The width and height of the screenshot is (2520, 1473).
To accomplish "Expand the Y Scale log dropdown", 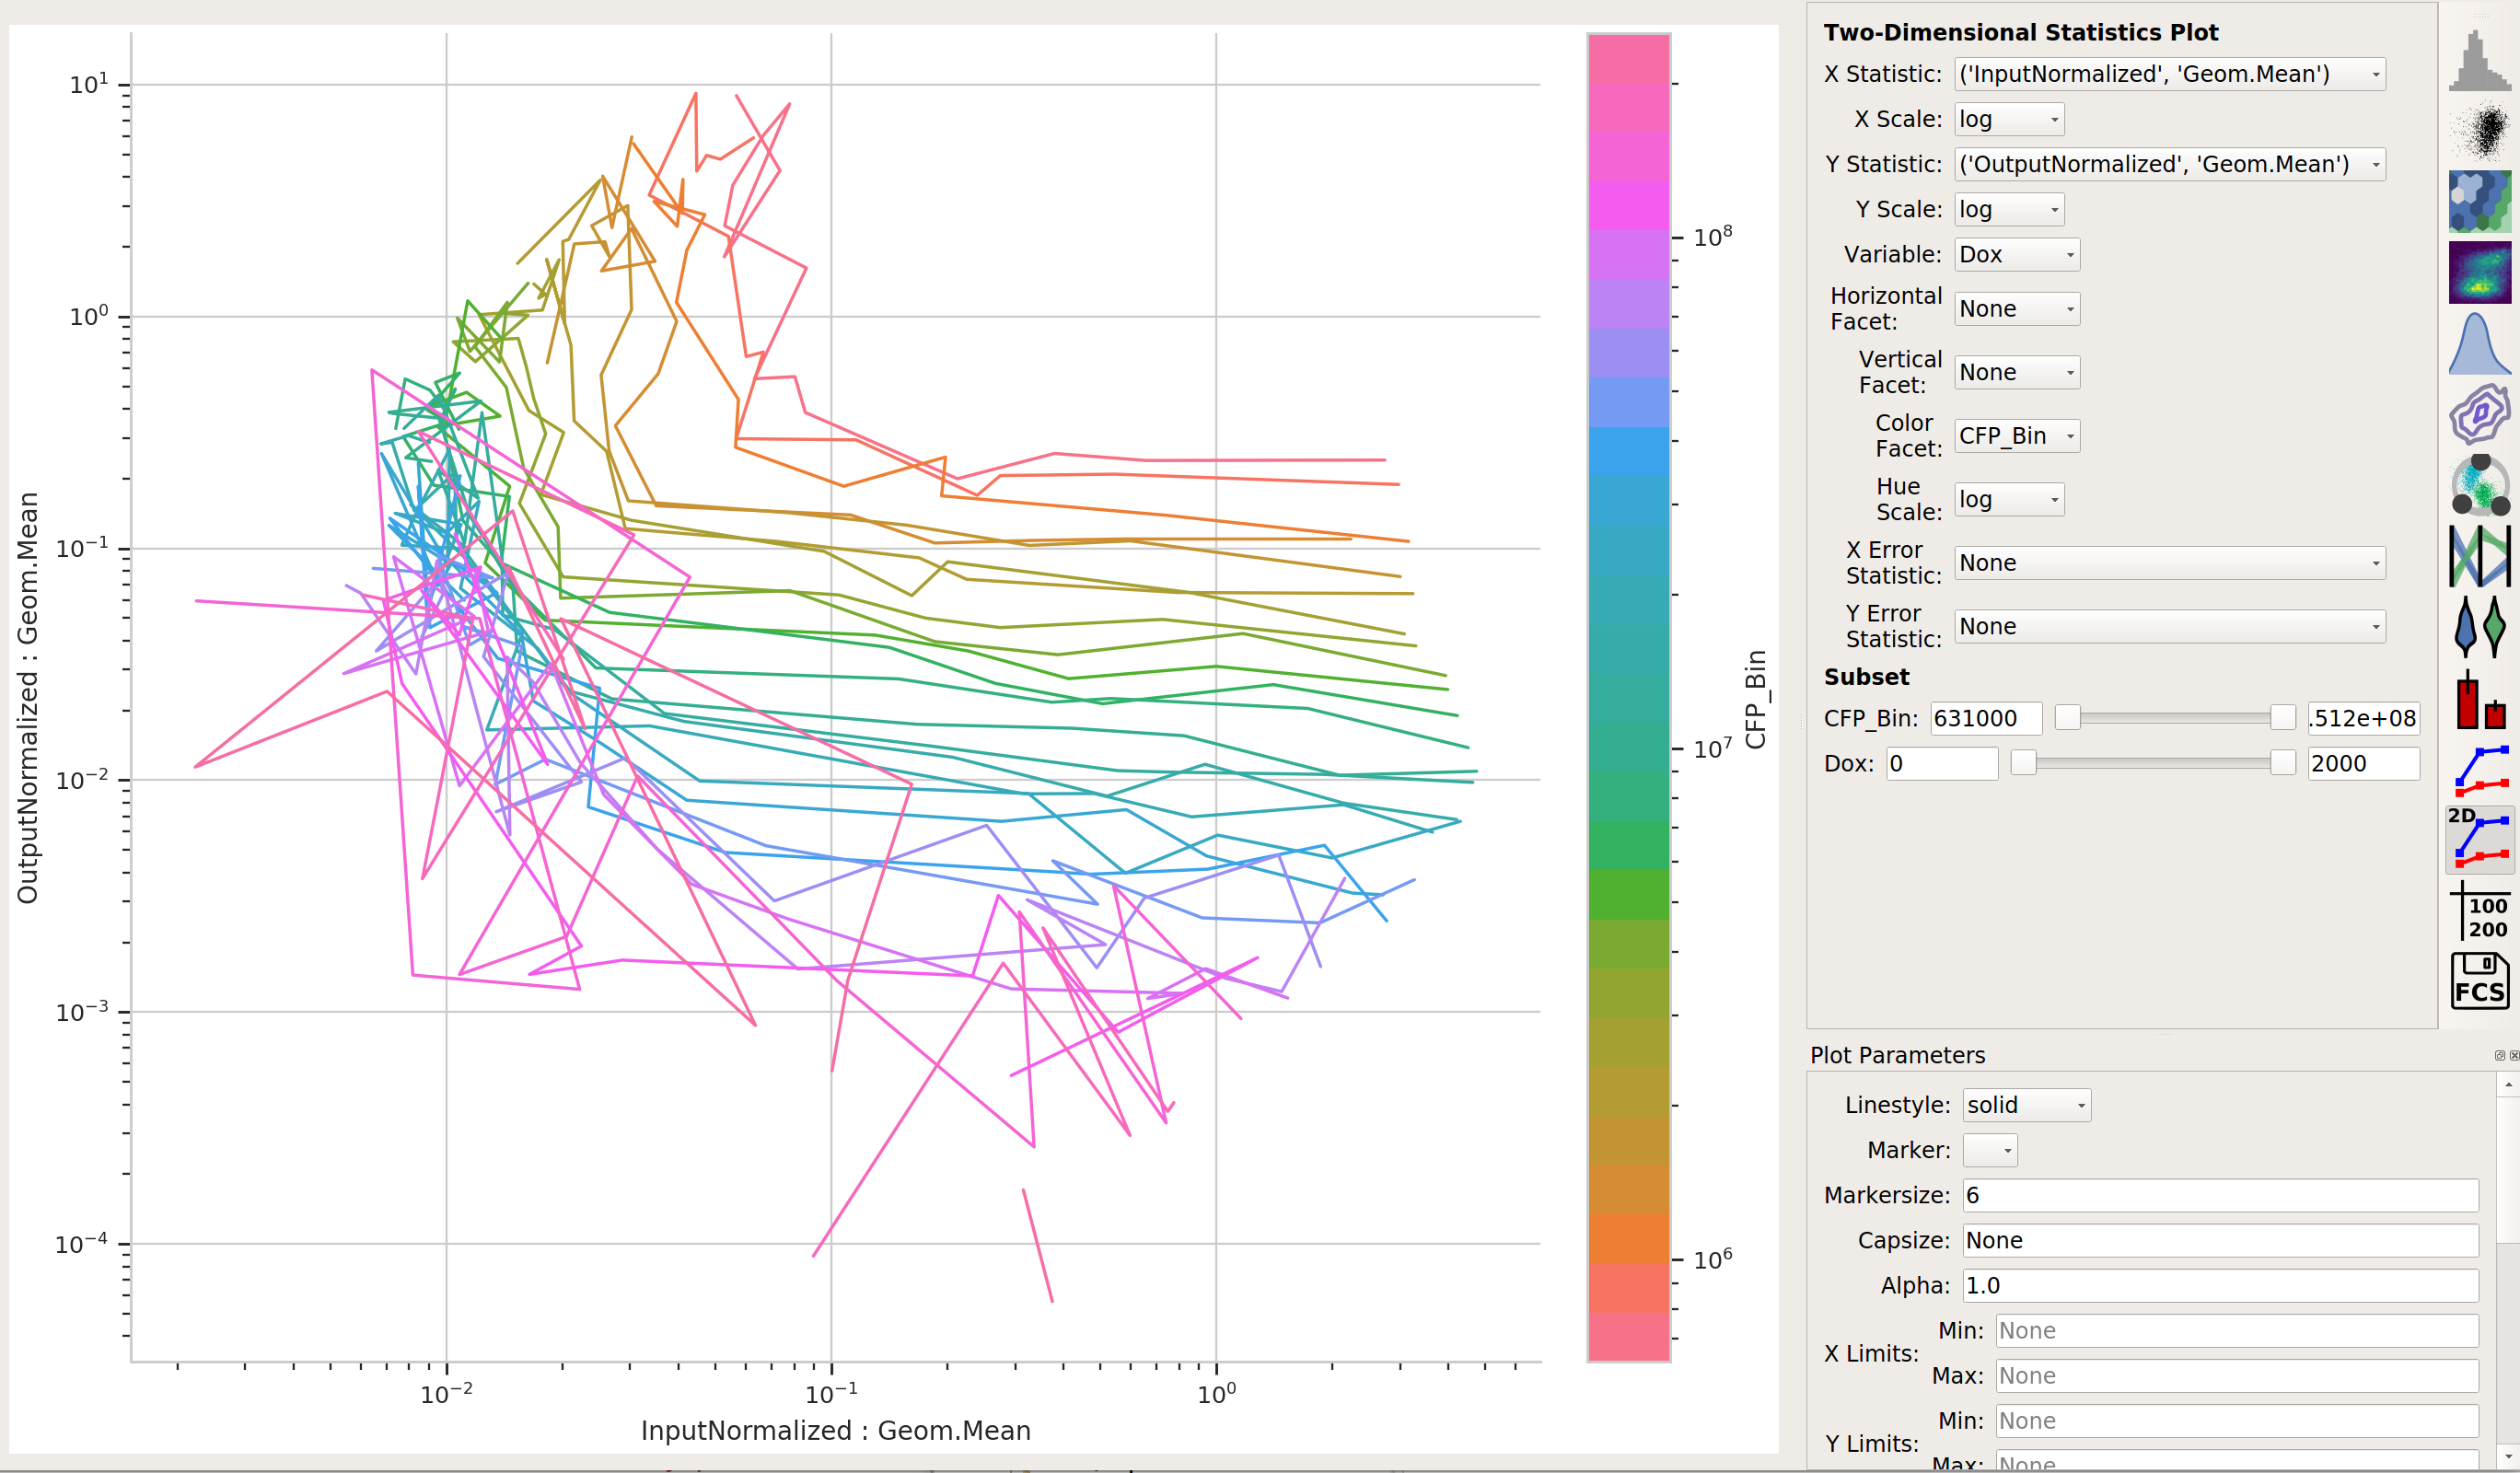I will pyautogui.click(x=2008, y=209).
